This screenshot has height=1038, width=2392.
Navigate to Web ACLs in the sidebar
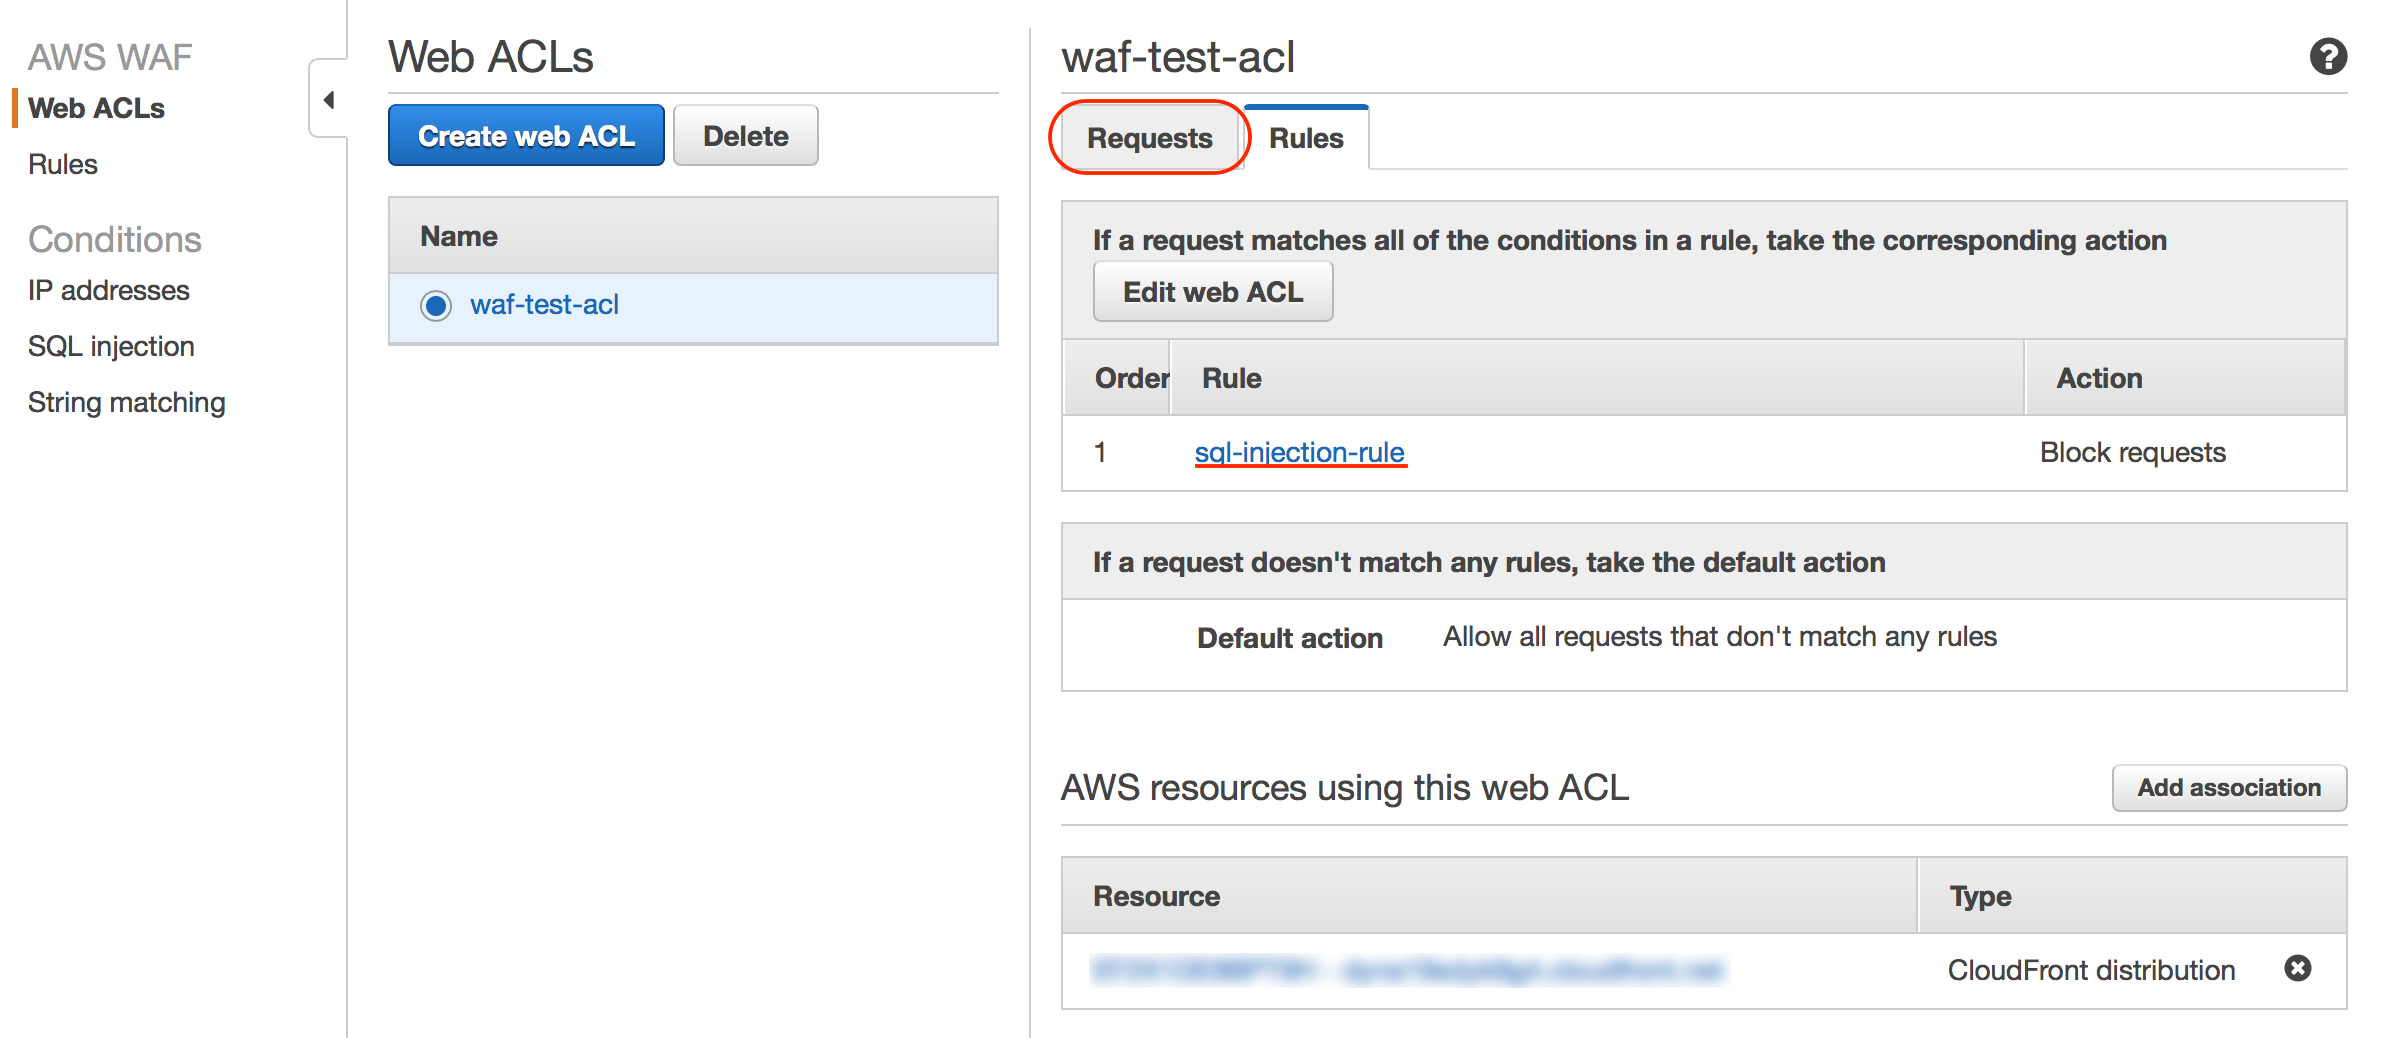96,108
